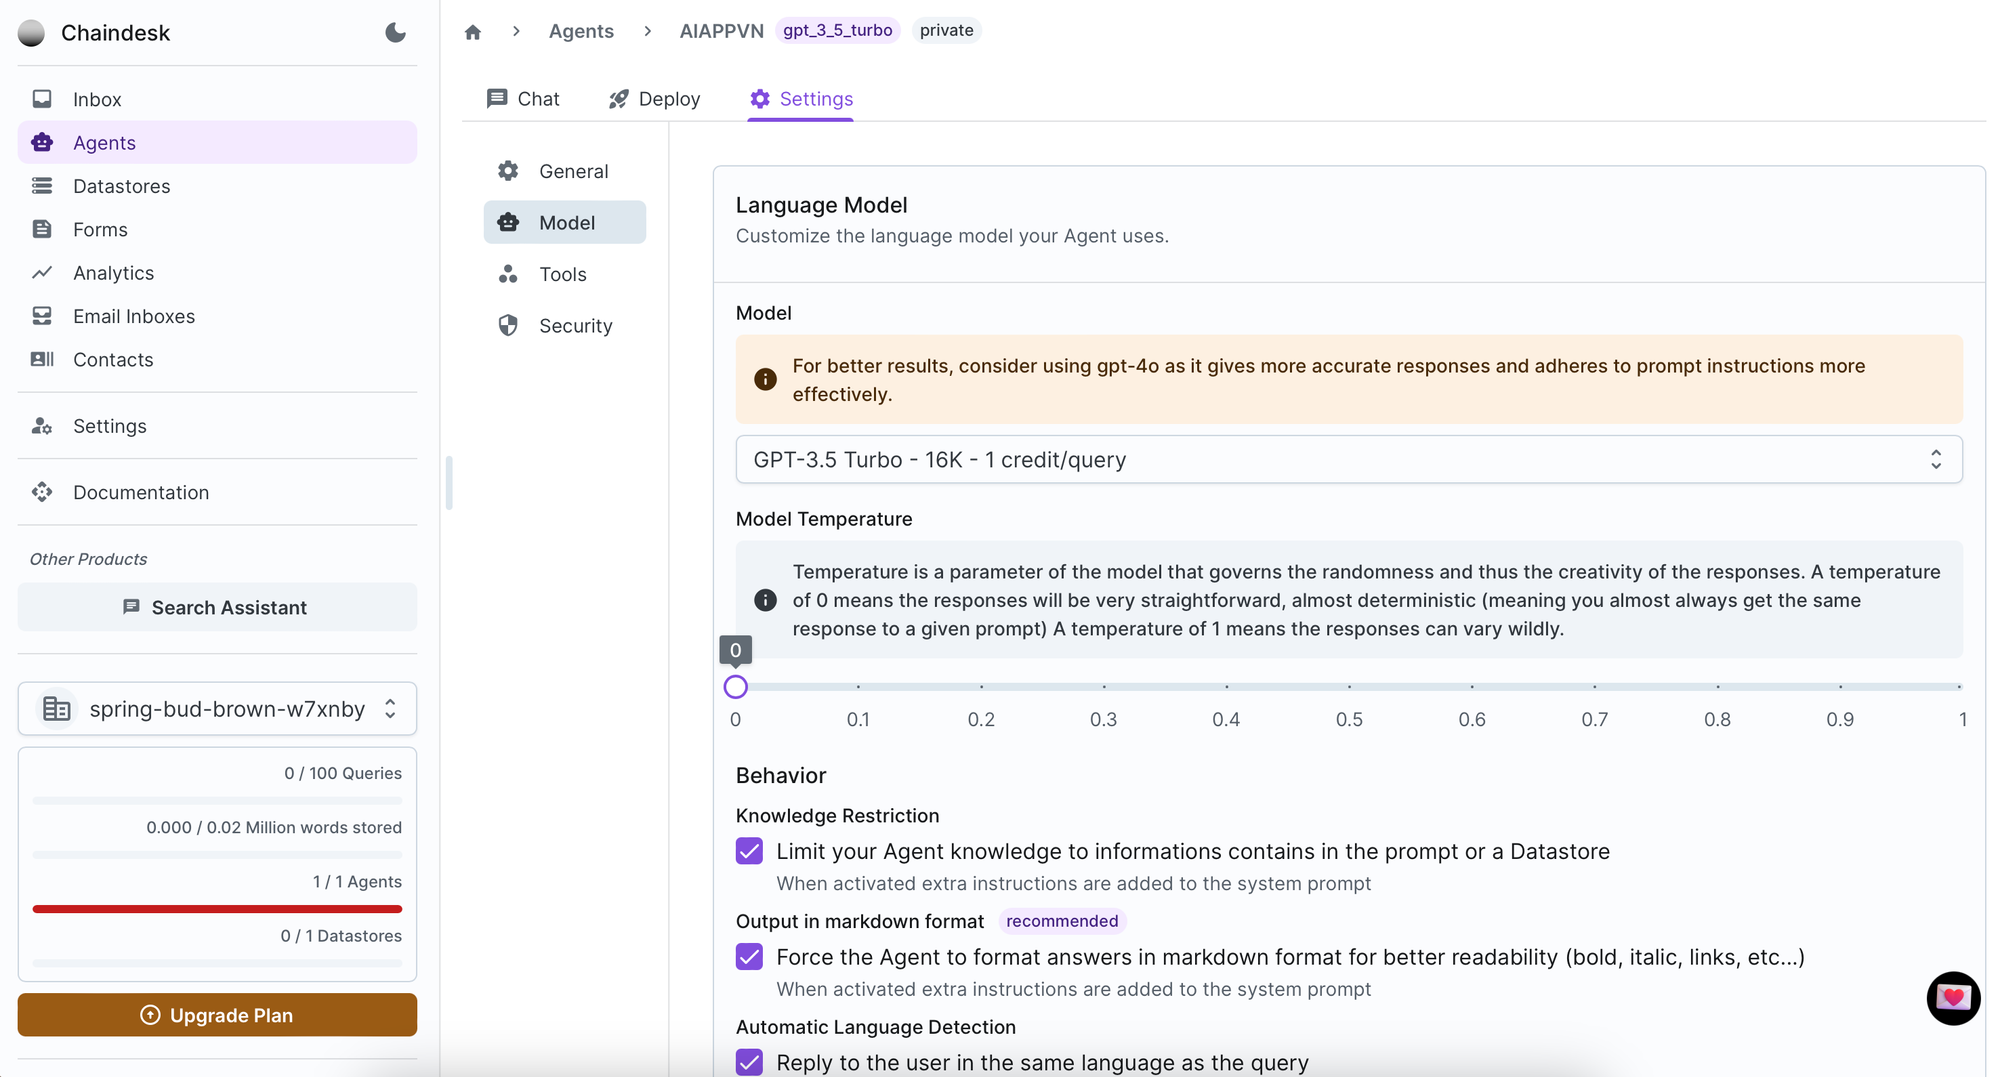This screenshot has height=1077, width=2000.
Task: Click the Language Model heading
Action: click(x=821, y=205)
